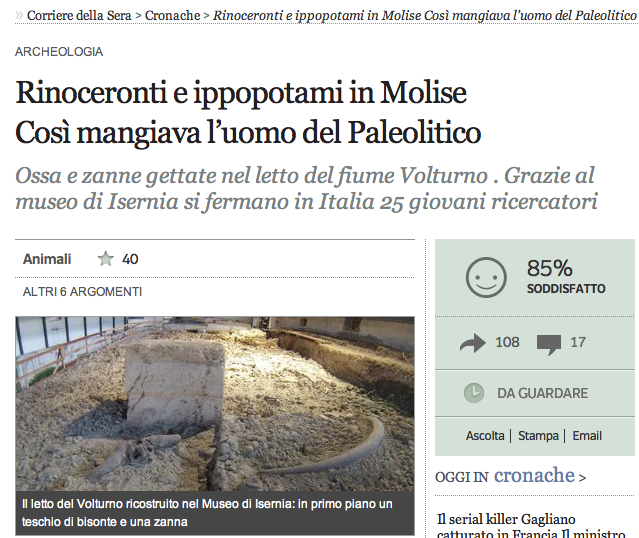This screenshot has width=639, height=538.
Task: Click the double chevron breadcrumb icon
Action: pos(19,15)
